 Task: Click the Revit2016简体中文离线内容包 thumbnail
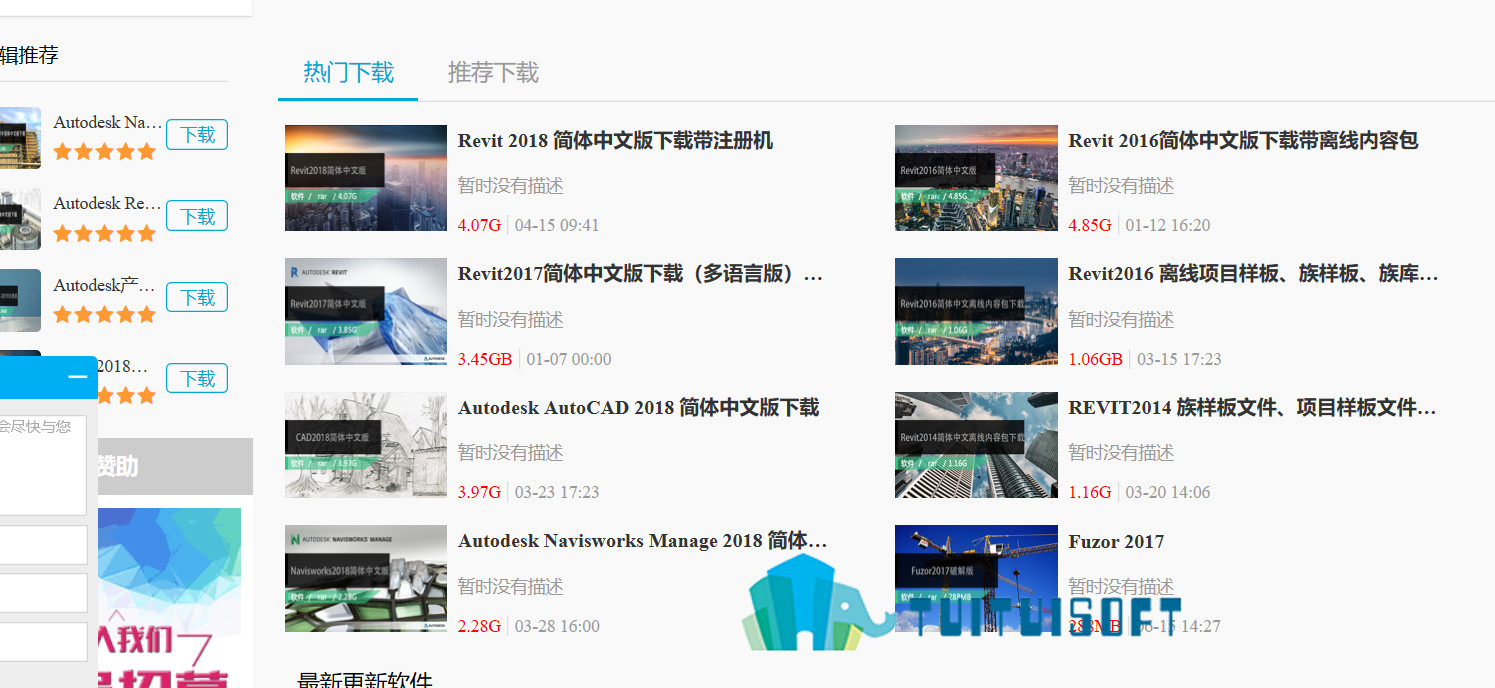(976, 312)
